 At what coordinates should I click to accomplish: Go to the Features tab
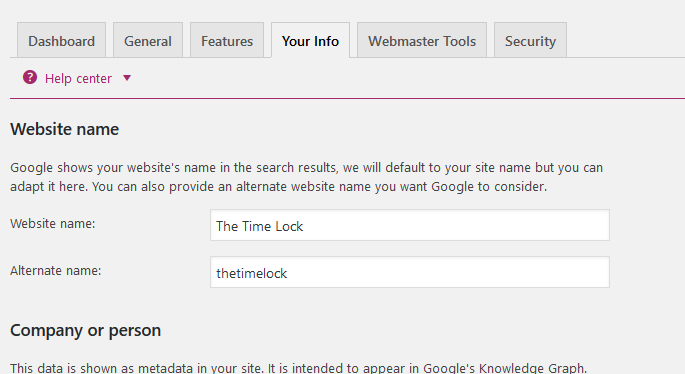coord(227,40)
